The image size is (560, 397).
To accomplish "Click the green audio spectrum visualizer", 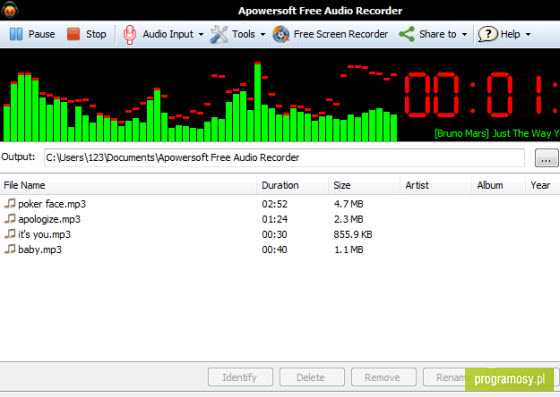I will click(x=200, y=102).
